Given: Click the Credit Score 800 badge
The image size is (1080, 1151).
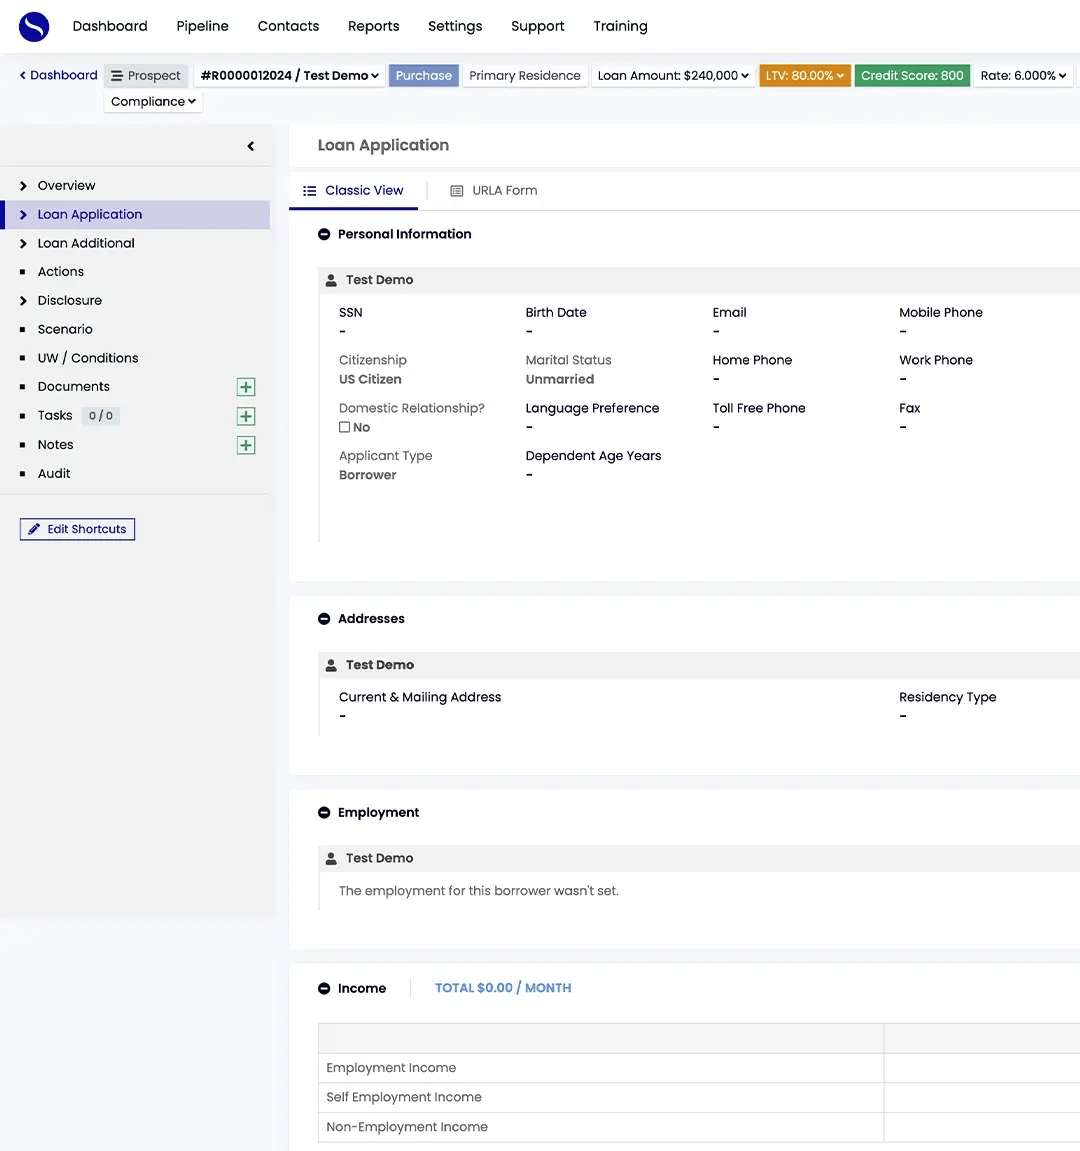Looking at the screenshot, I should pyautogui.click(x=912, y=76).
